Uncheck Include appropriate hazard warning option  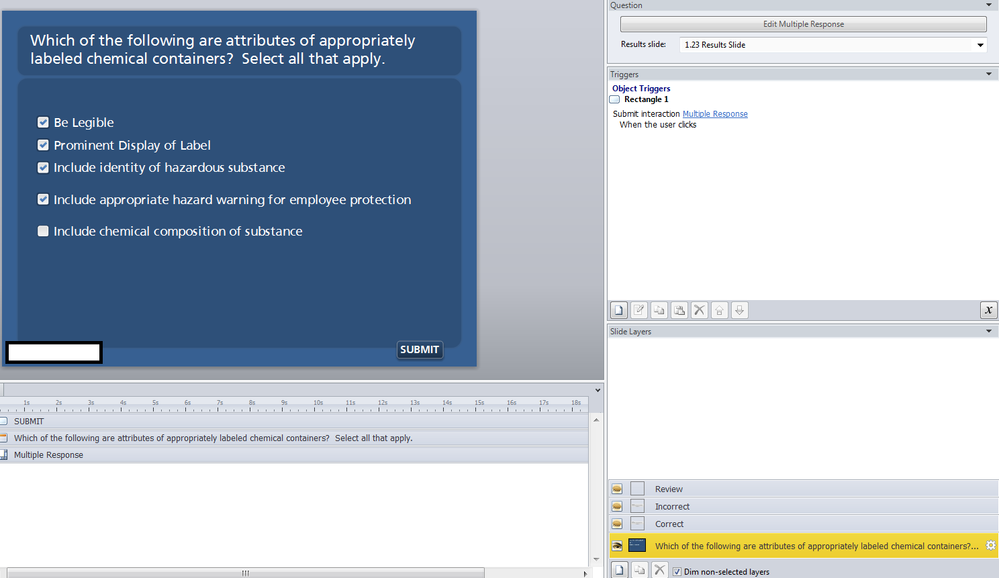point(43,199)
